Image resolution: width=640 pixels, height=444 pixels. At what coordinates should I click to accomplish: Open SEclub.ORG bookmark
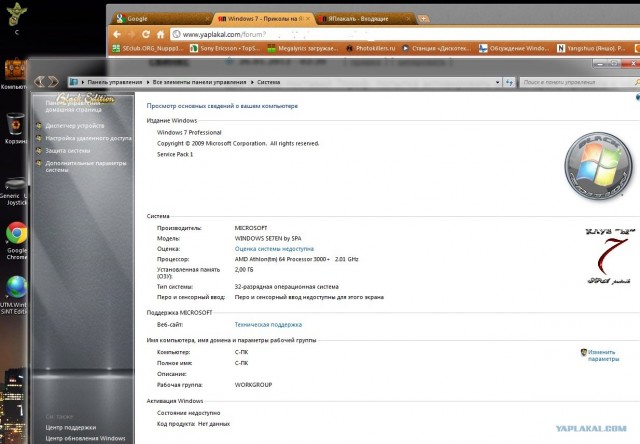point(147,48)
